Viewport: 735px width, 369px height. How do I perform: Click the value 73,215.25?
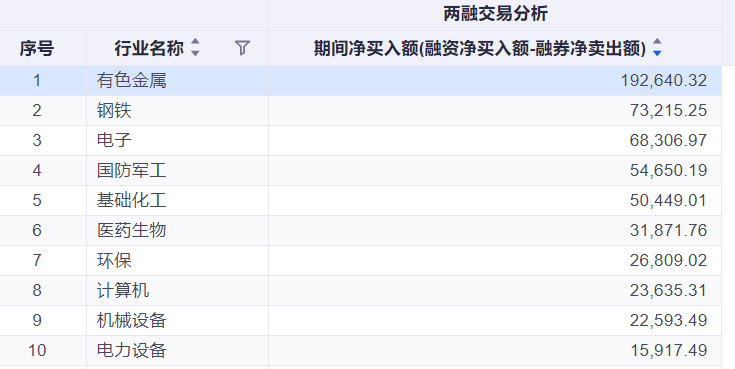pyautogui.click(x=668, y=111)
